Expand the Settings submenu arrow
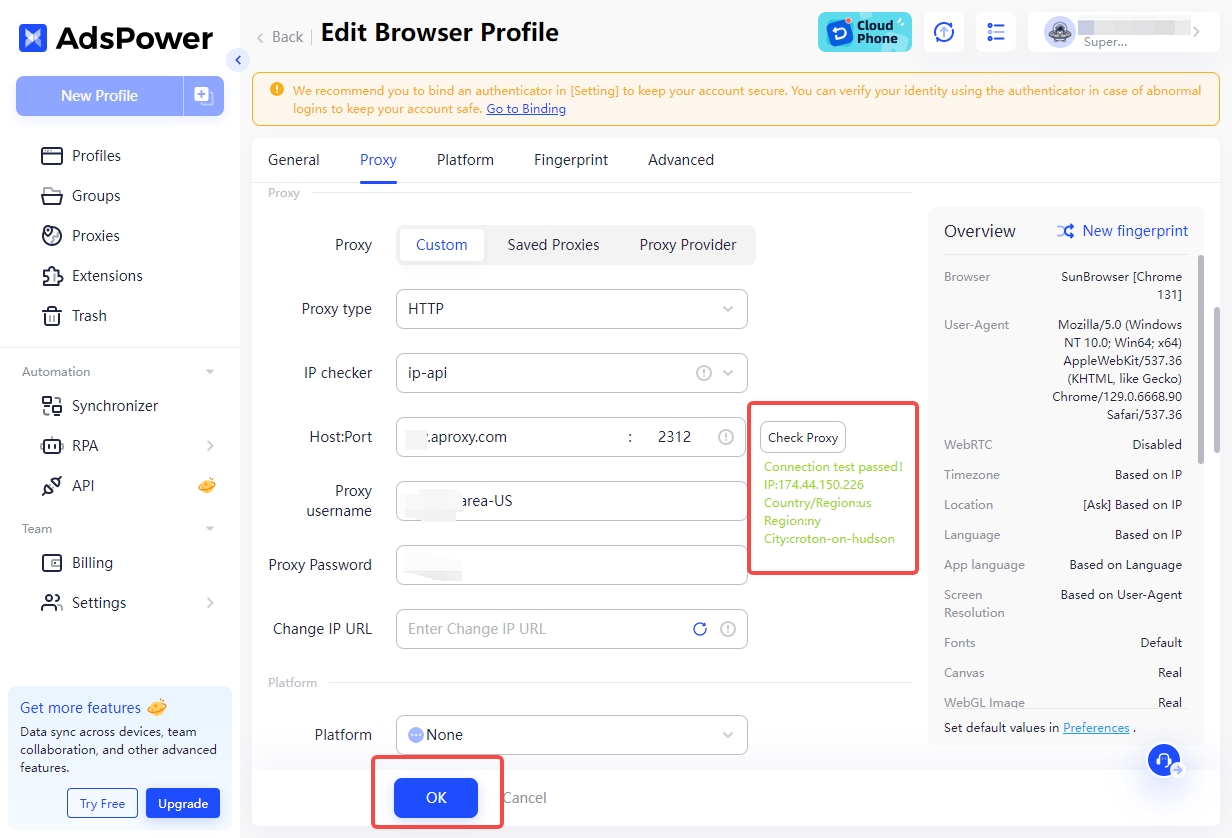This screenshot has height=838, width=1232. (x=210, y=603)
